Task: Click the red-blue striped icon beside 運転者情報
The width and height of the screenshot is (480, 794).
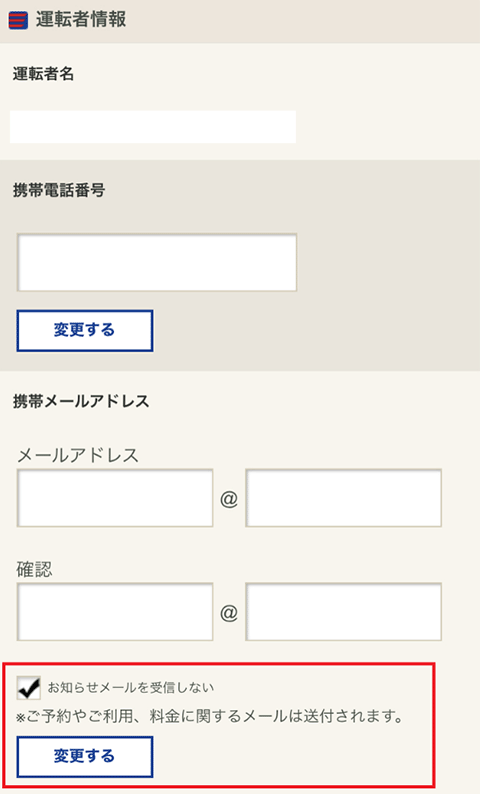Action: click(18, 21)
